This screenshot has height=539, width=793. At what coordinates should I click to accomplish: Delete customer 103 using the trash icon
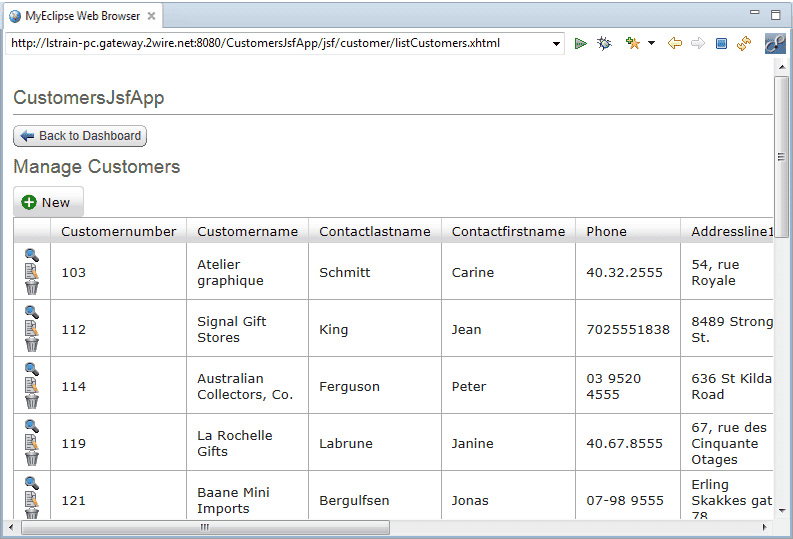[x=32, y=288]
